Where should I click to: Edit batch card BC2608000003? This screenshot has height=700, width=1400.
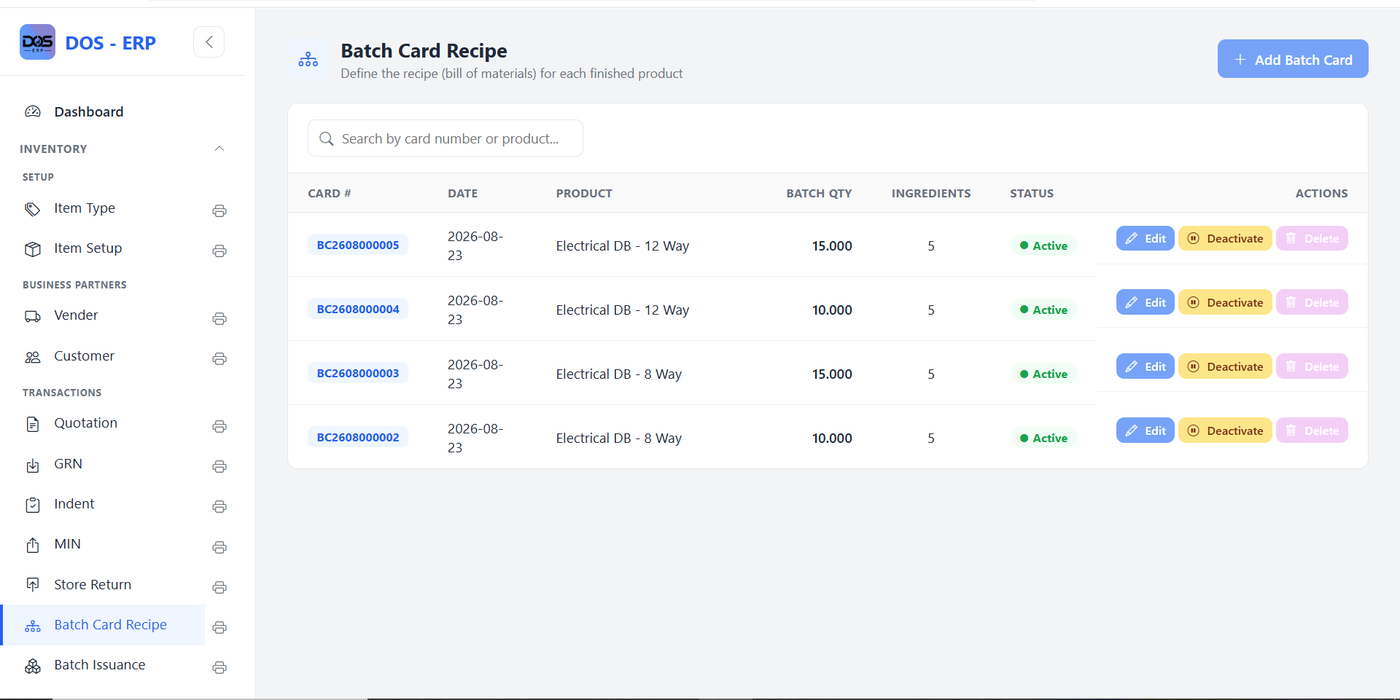[x=1145, y=366]
